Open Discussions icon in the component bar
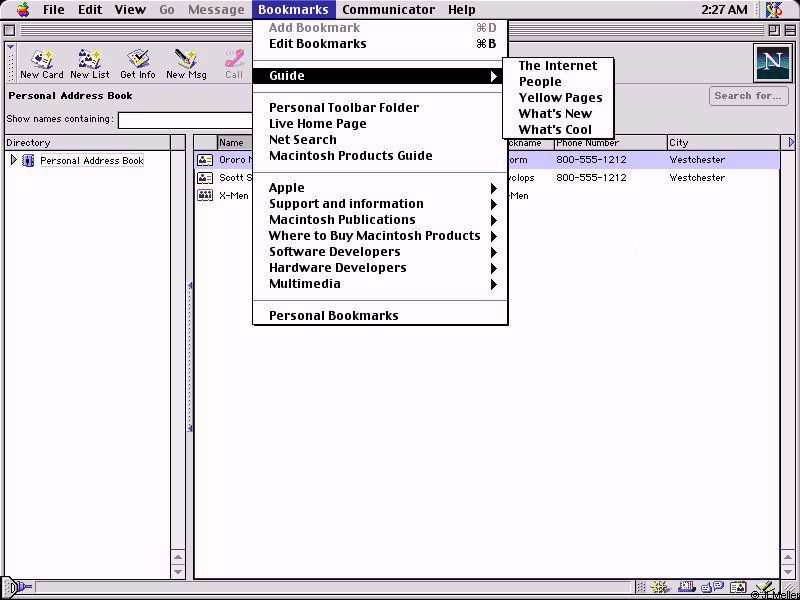 (711, 588)
